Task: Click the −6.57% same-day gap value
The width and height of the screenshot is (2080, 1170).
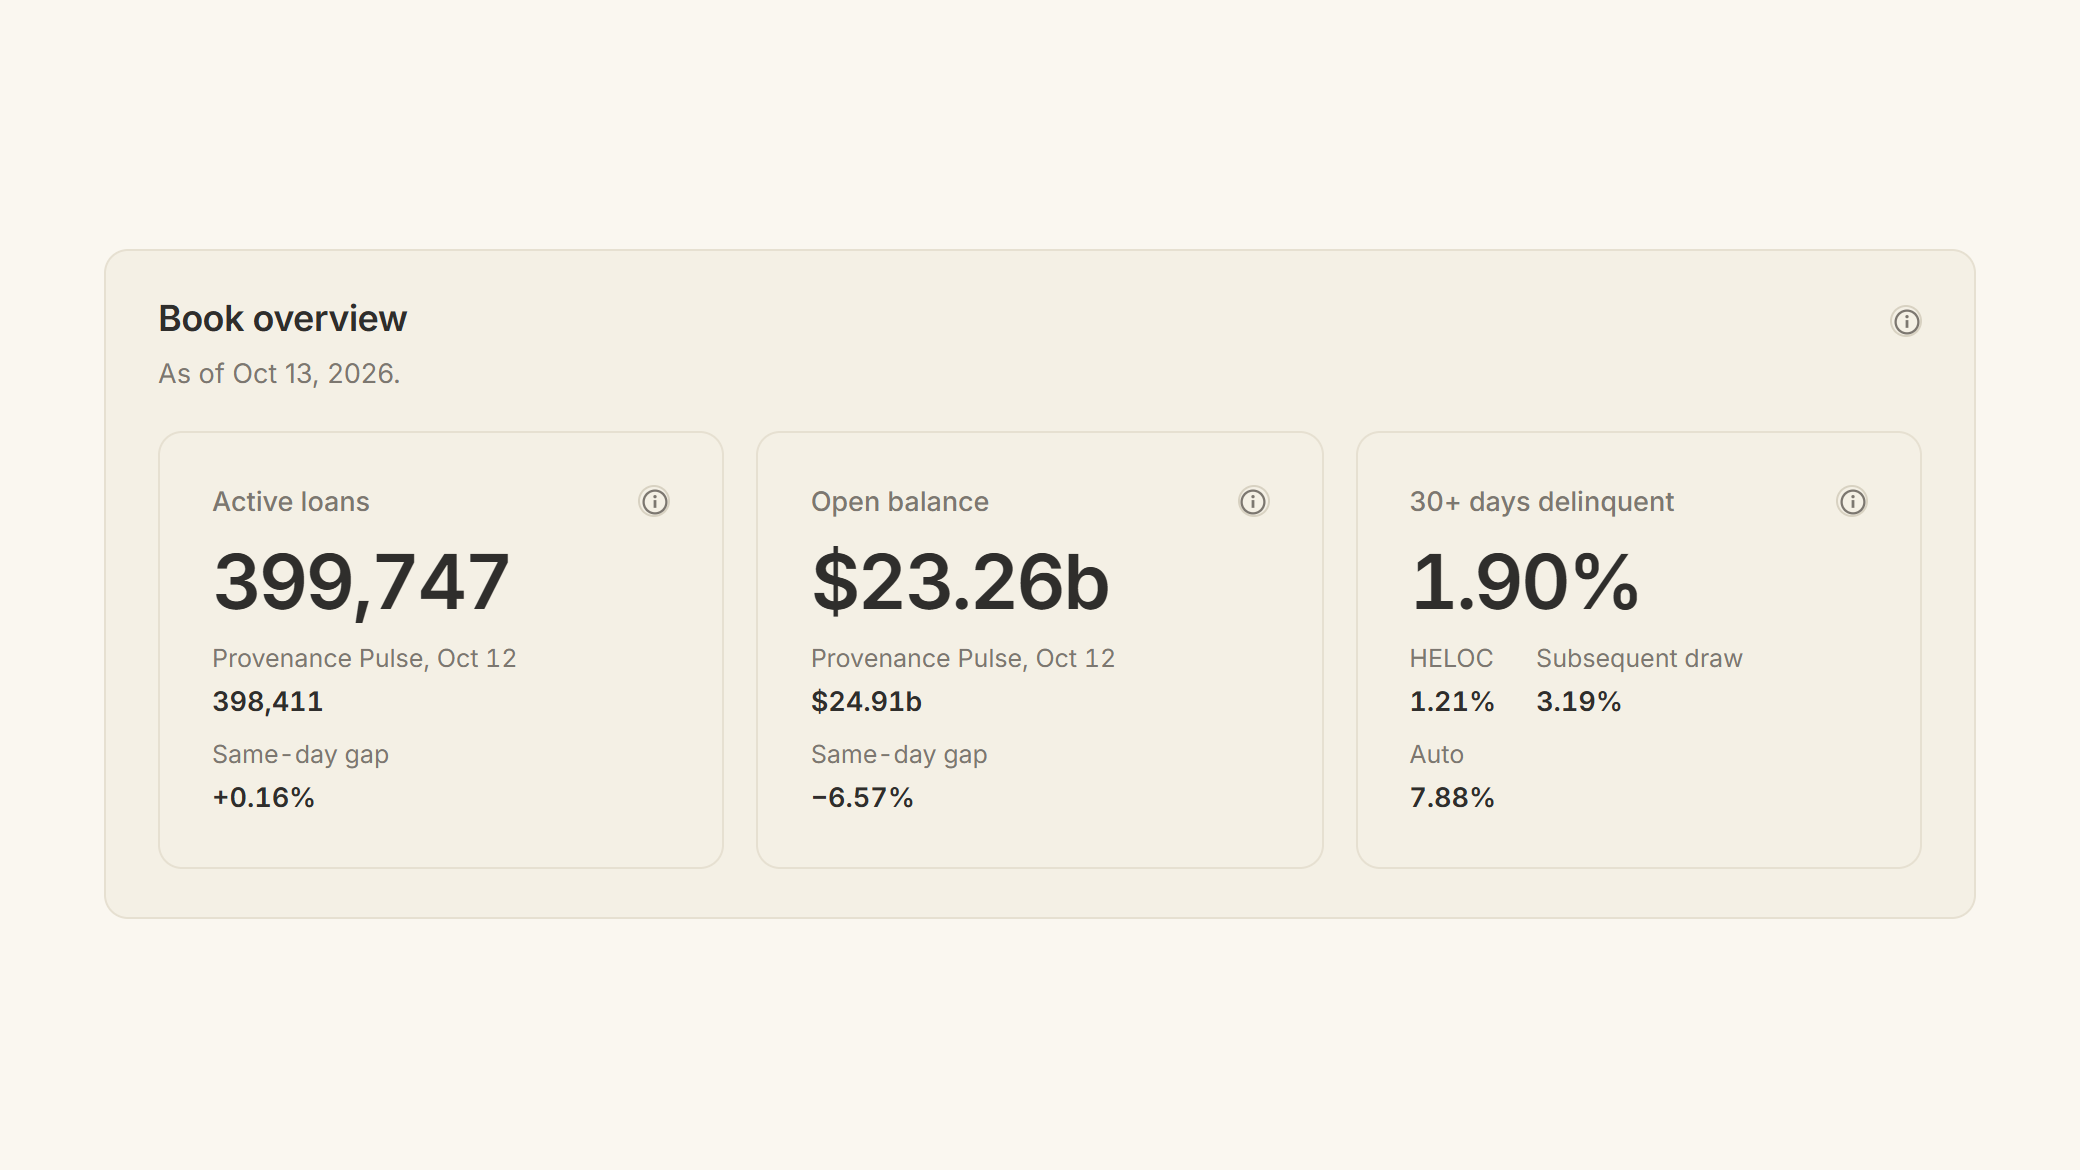Action: pyautogui.click(x=862, y=797)
